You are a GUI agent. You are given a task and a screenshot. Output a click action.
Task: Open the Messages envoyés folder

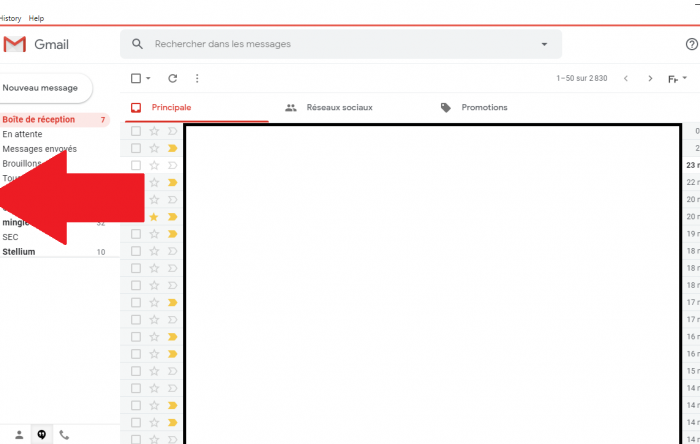click(x=39, y=149)
